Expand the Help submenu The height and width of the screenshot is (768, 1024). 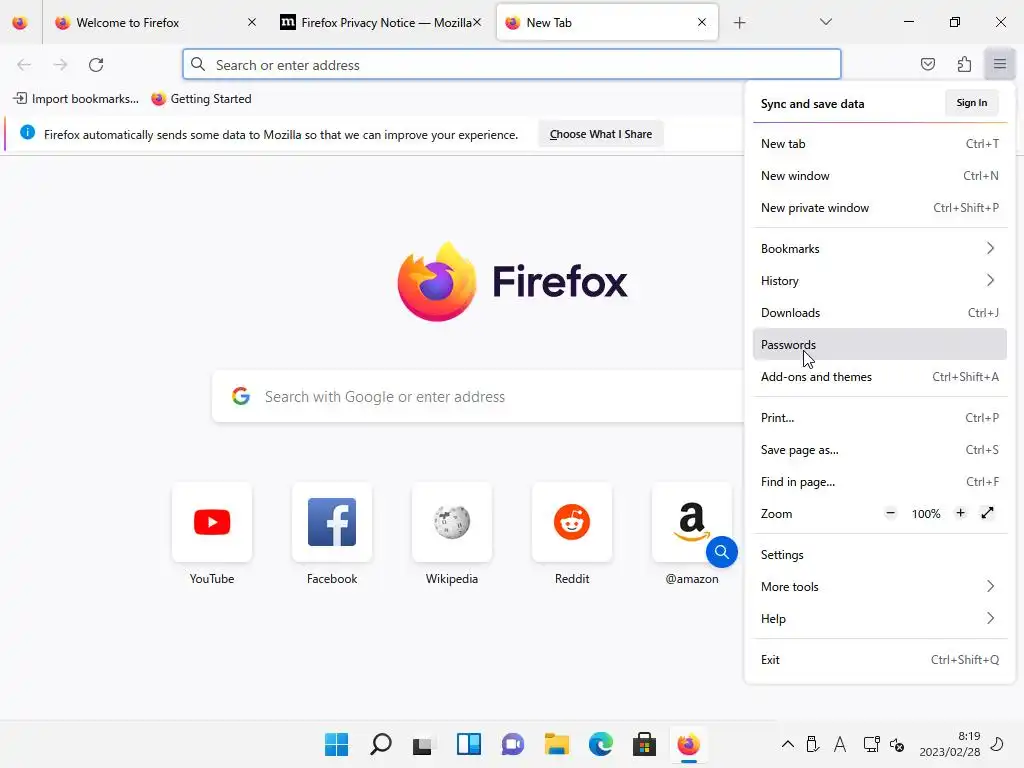[x=880, y=619]
